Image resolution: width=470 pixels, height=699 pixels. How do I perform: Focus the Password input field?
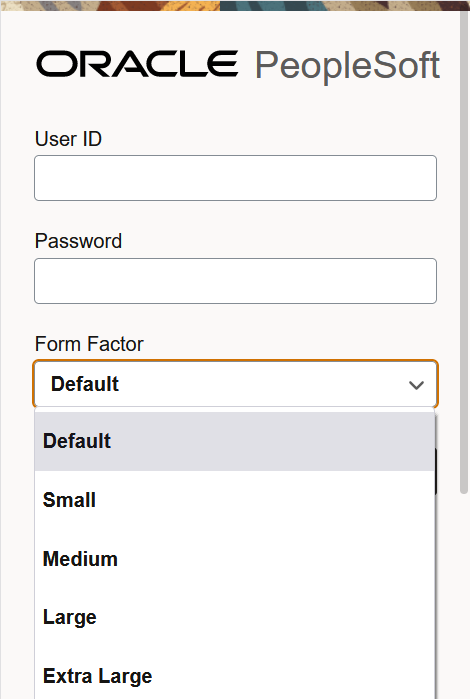point(235,281)
